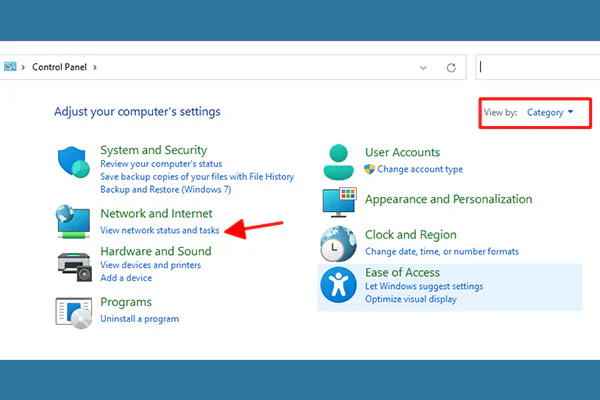600x400 pixels.
Task: Open the User Accounts category
Action: (402, 152)
